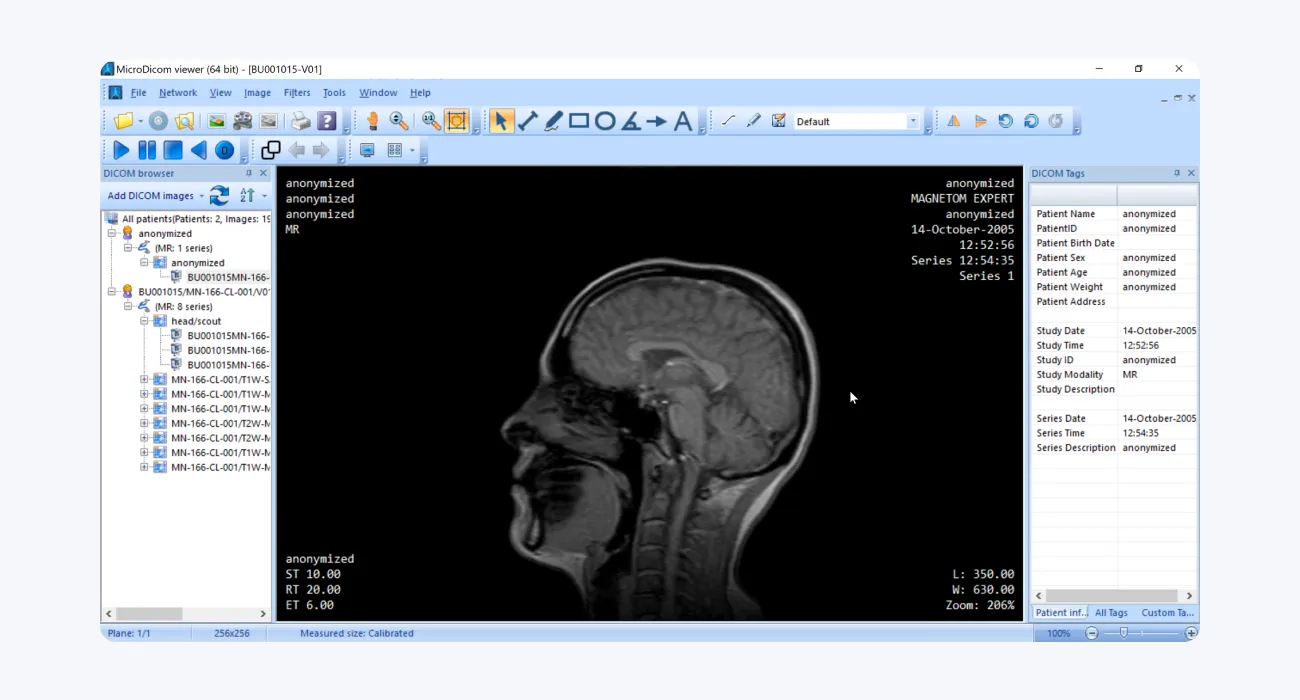Flip the image horizontally

pyautogui.click(x=953, y=120)
